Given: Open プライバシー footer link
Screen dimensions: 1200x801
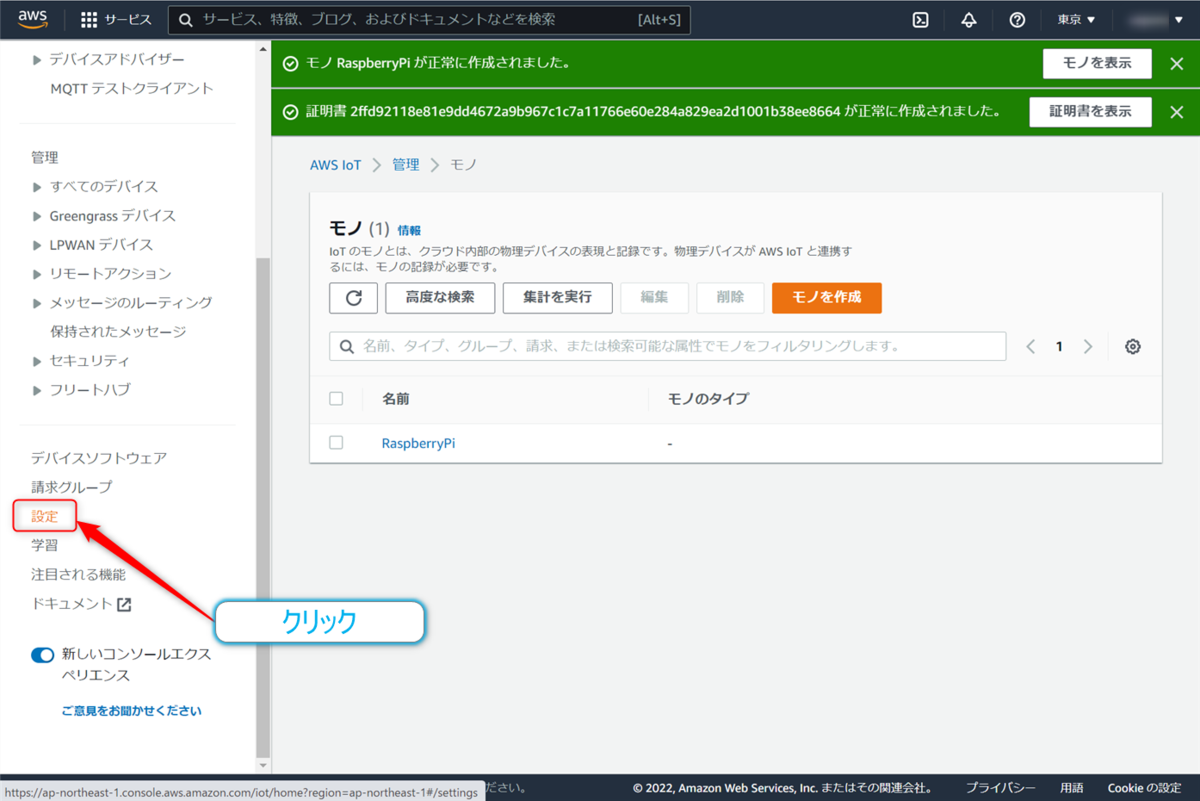Looking at the screenshot, I should pos(1000,788).
